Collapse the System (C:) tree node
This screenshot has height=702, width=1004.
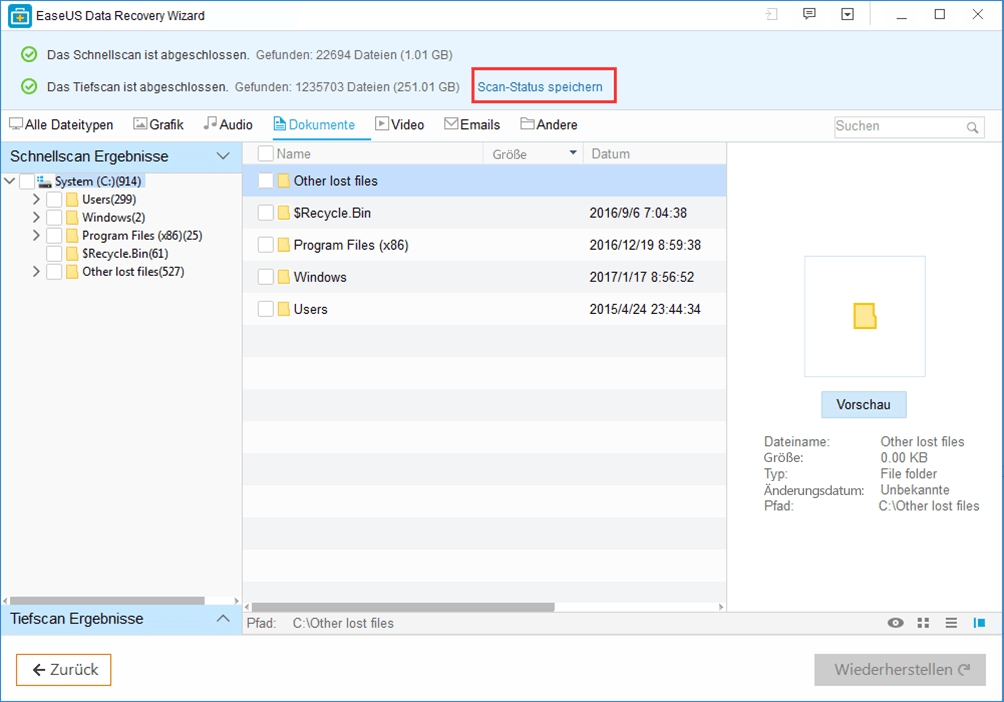pos(10,181)
